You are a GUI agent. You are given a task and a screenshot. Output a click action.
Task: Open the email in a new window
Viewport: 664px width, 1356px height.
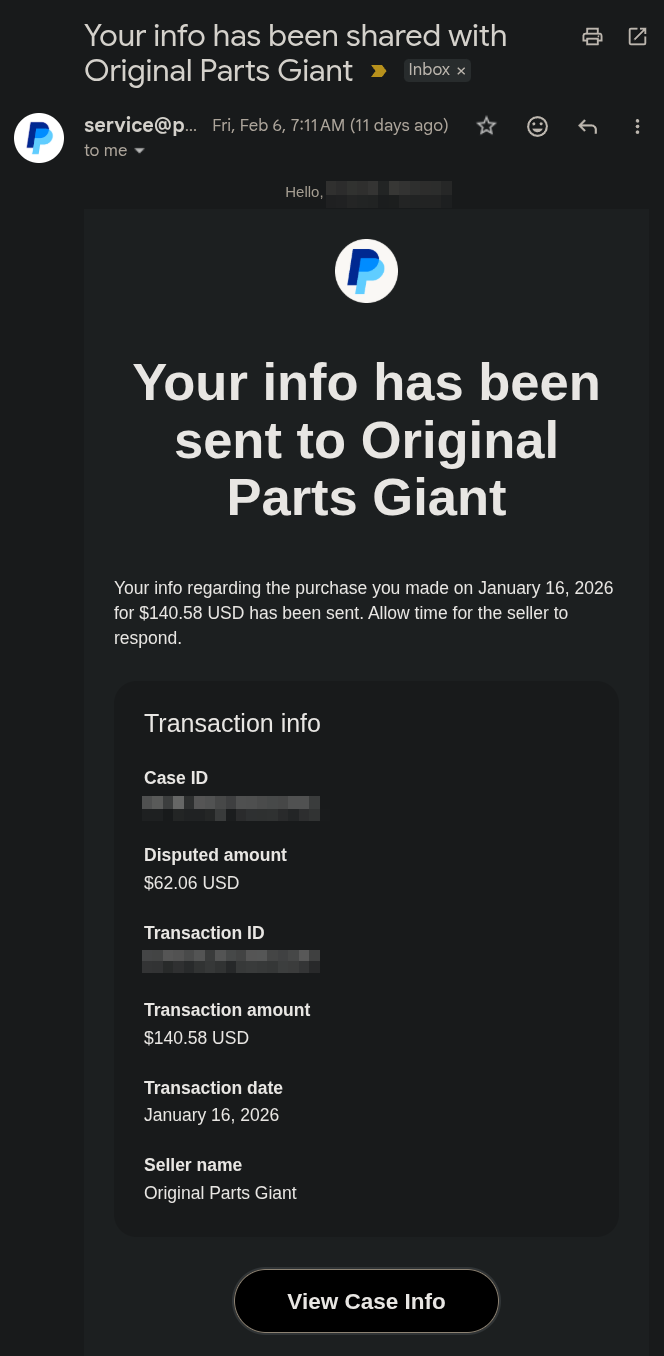[x=637, y=37]
